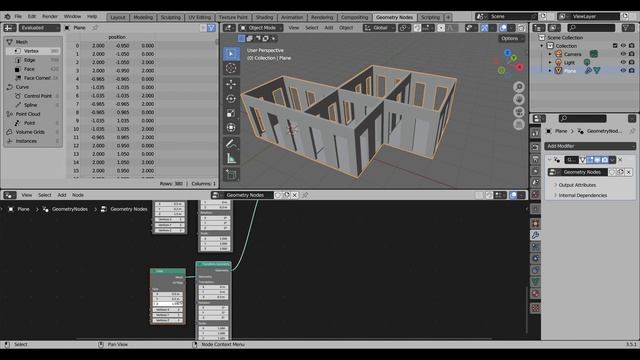Toggle visibility eye for Camera in outliner

point(623,54)
